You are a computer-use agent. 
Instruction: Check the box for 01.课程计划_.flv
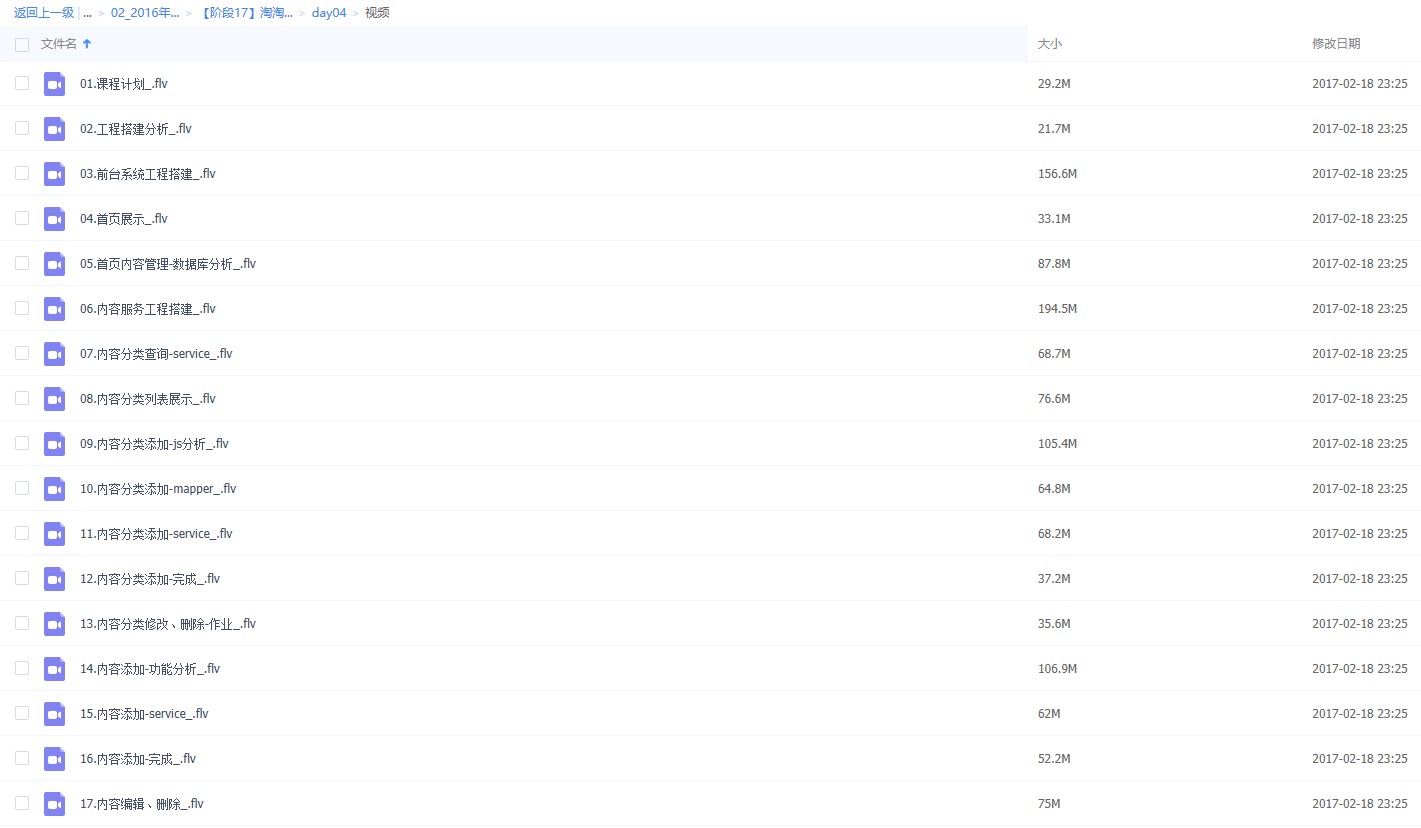[x=22, y=83]
